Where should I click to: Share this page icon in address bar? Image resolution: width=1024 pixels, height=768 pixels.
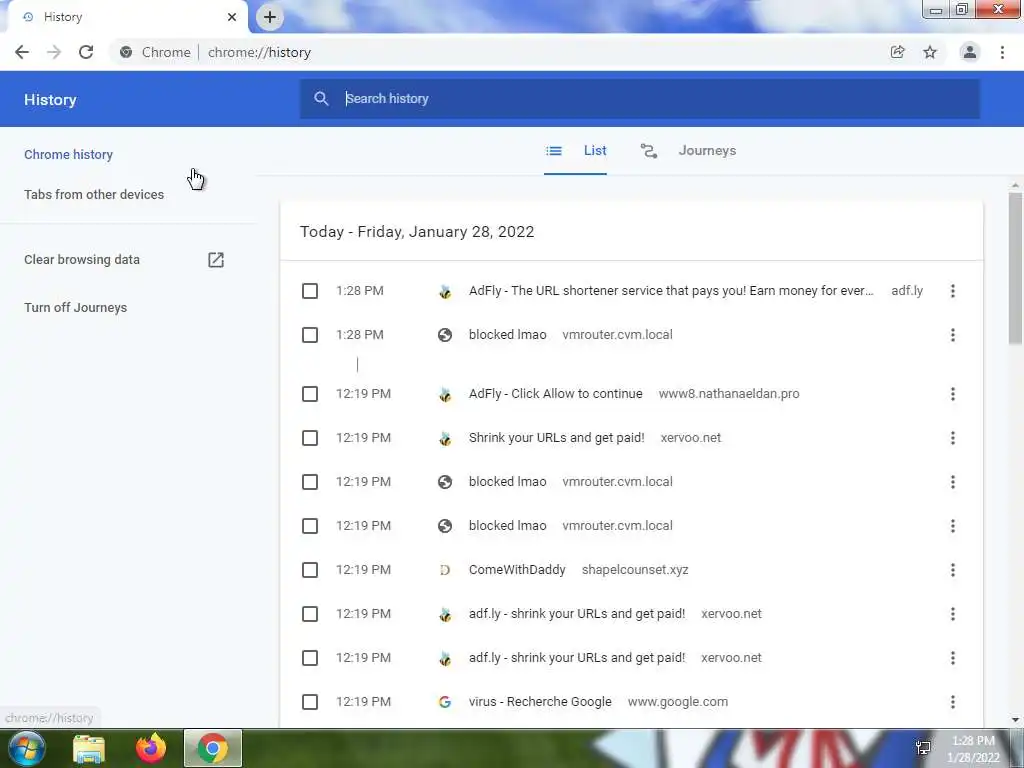(898, 52)
